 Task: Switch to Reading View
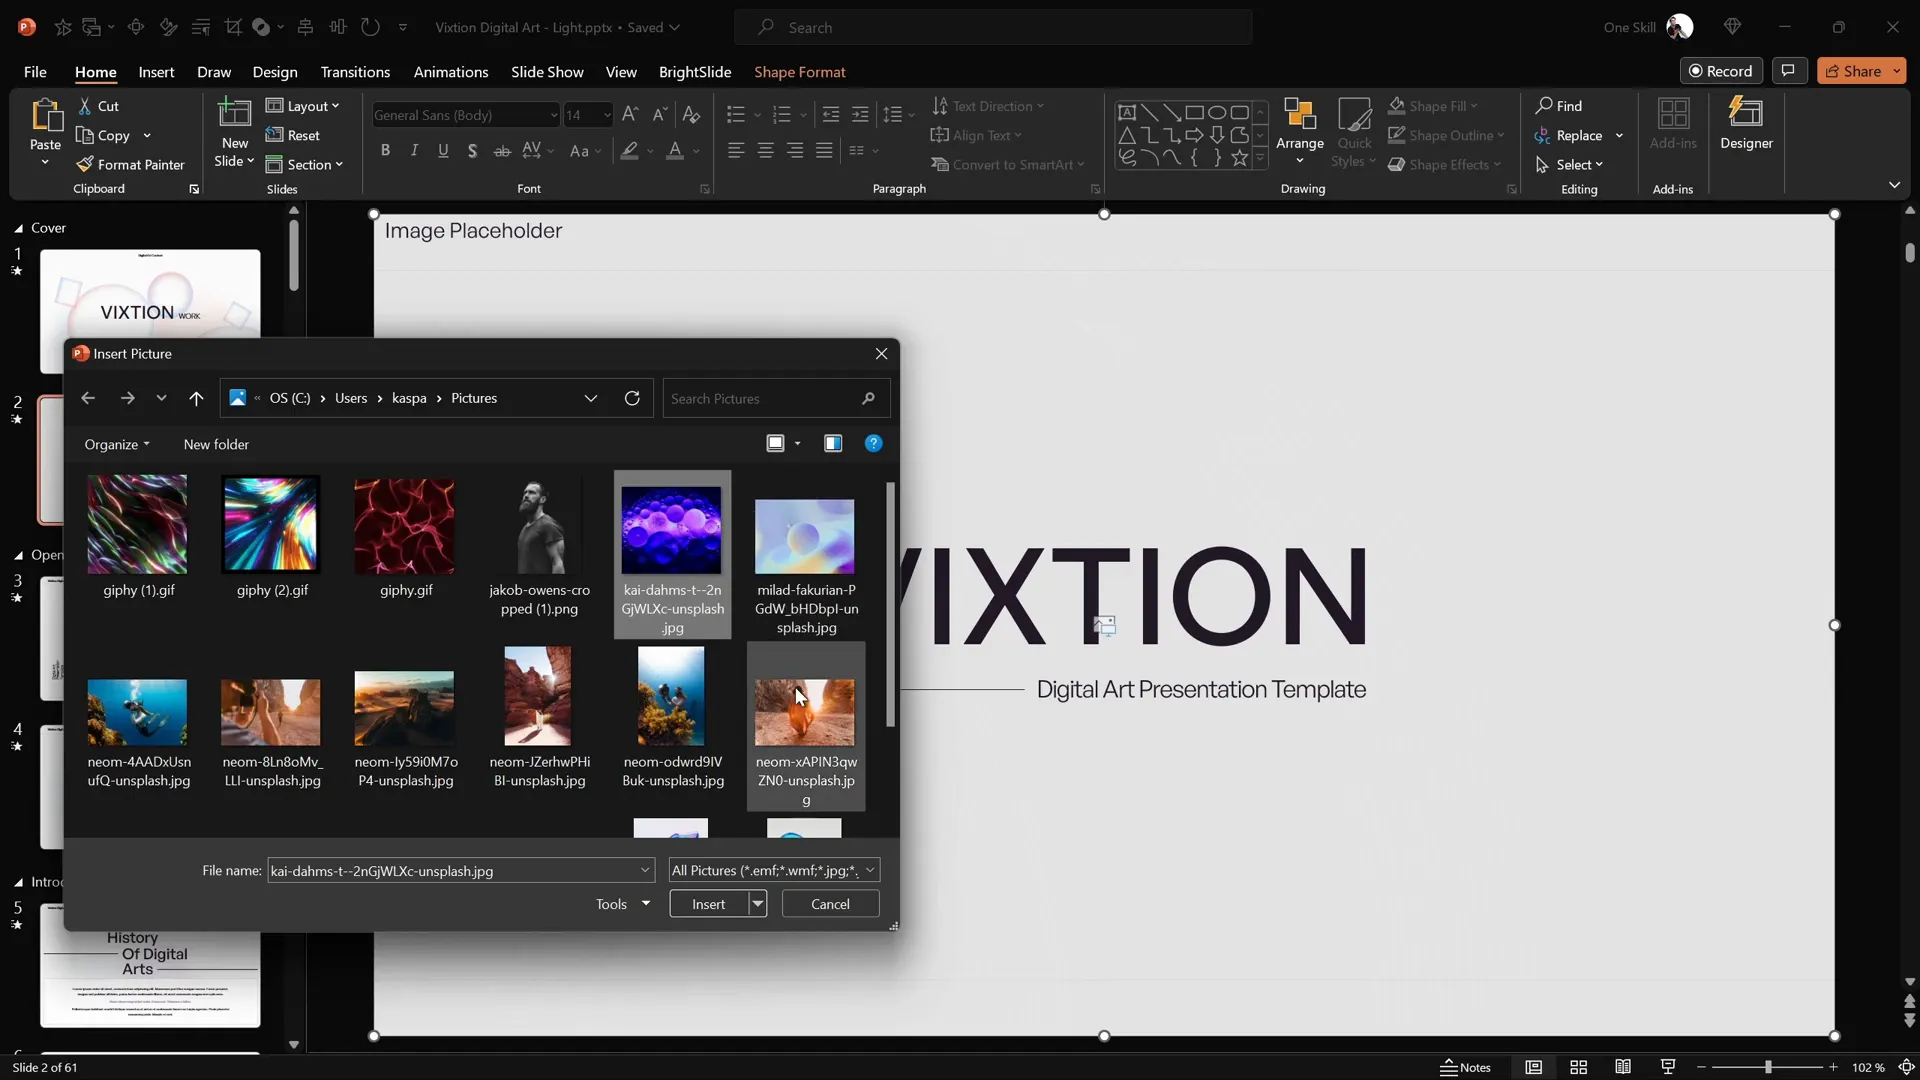tap(1623, 1068)
